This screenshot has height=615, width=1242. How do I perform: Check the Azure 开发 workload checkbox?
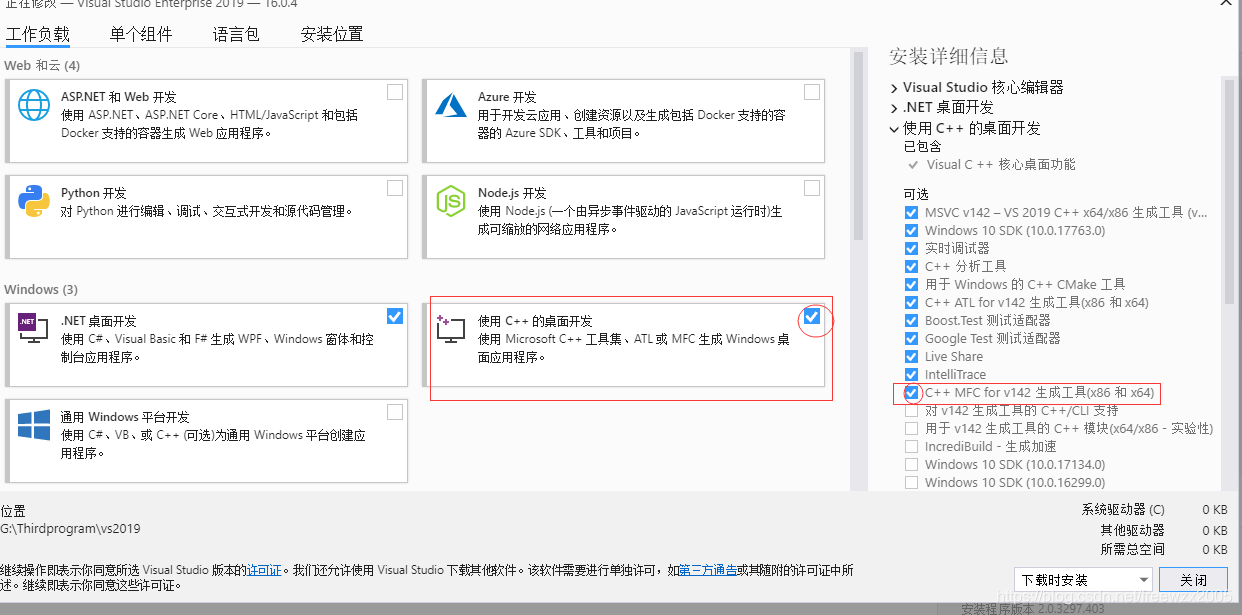coord(812,92)
